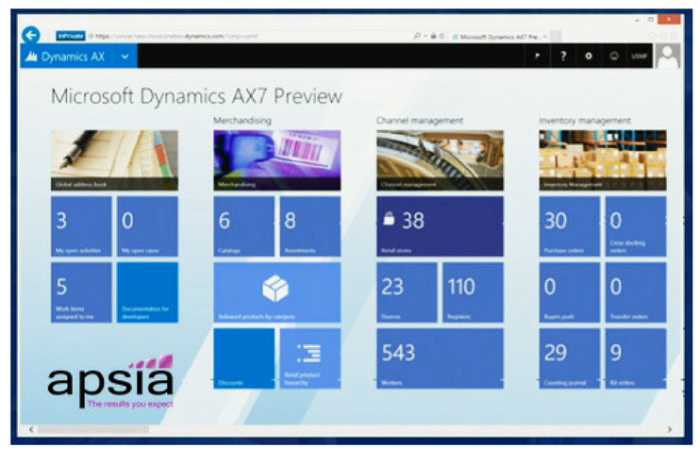This screenshot has height=464, width=700.
Task: Open the Devices tile showing 23
Action: (407, 293)
